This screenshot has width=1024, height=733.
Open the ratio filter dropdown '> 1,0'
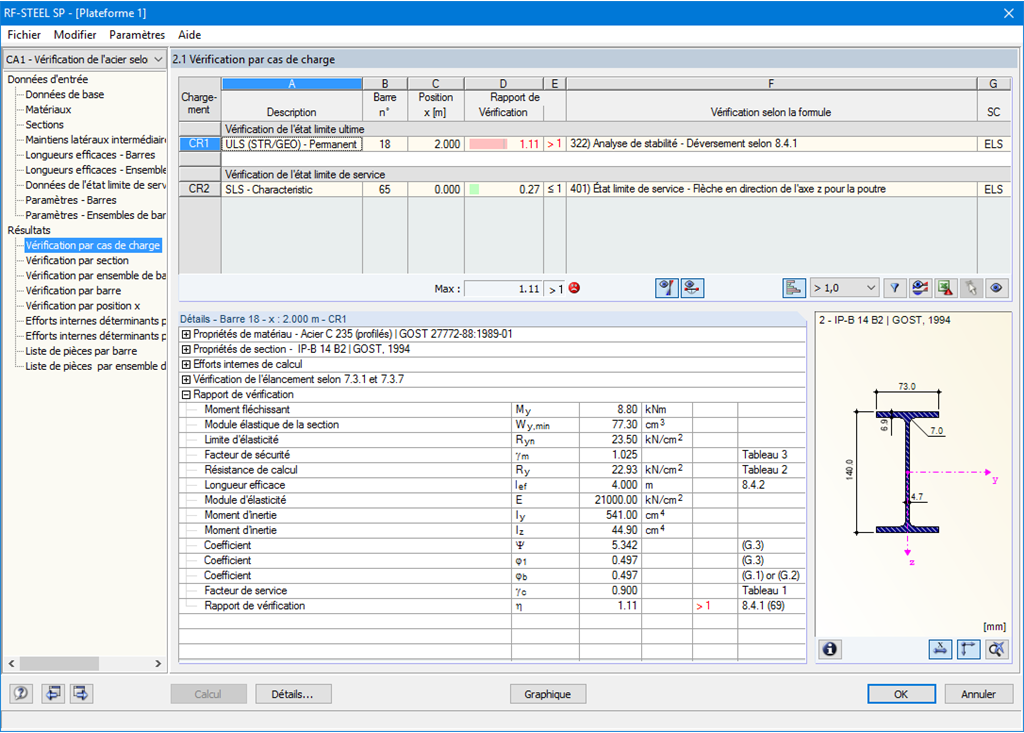click(844, 288)
